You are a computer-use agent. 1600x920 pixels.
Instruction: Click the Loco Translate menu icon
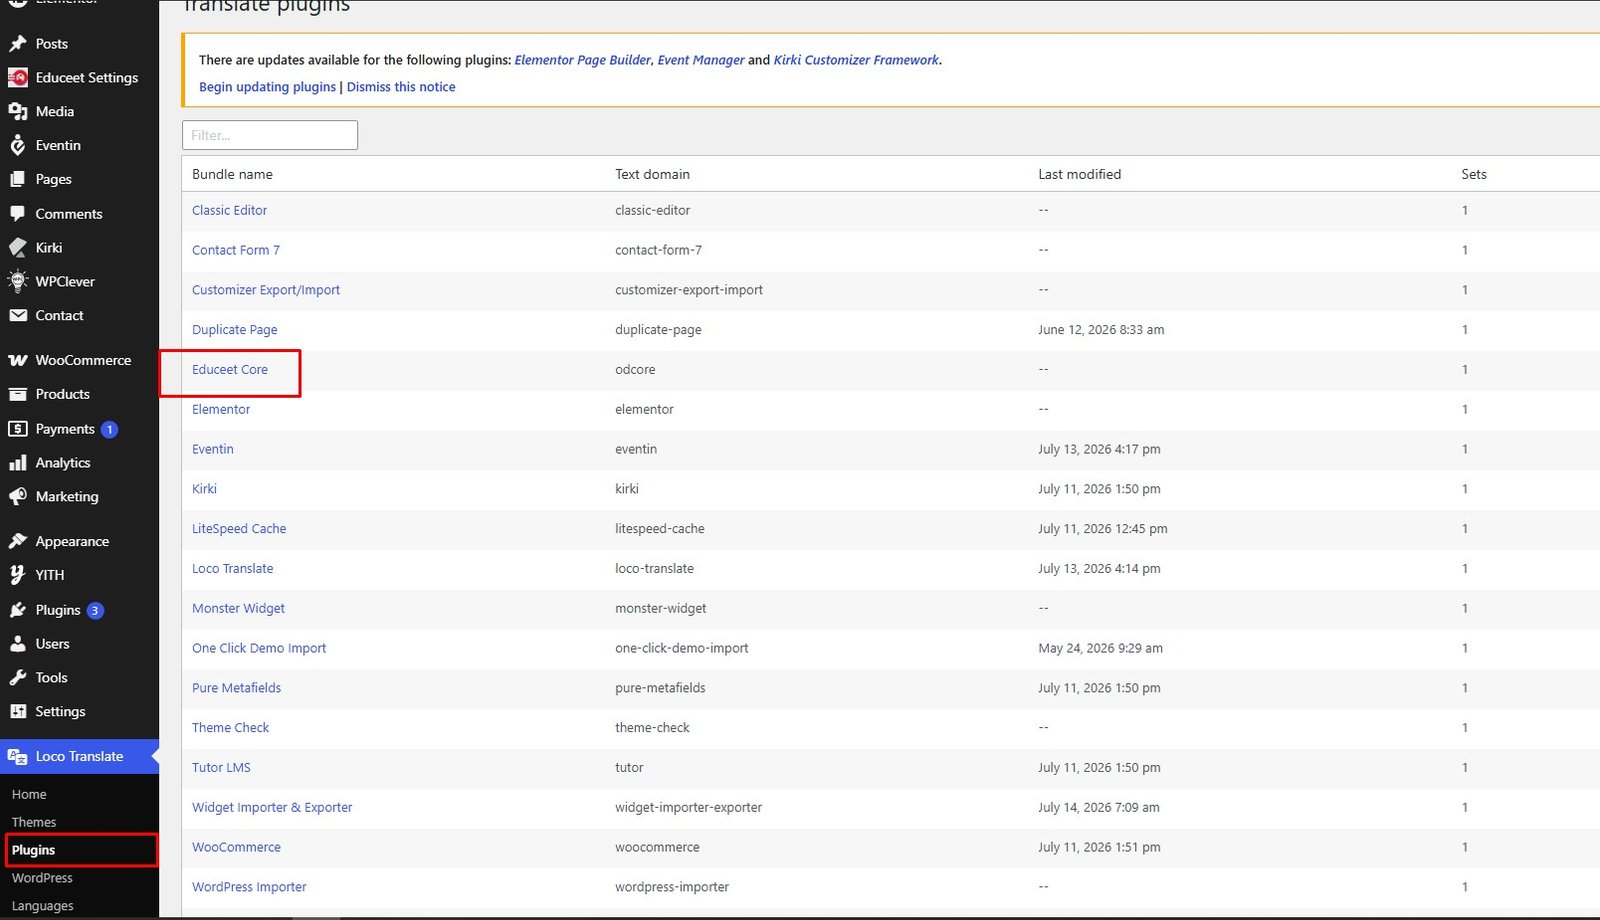coord(17,757)
